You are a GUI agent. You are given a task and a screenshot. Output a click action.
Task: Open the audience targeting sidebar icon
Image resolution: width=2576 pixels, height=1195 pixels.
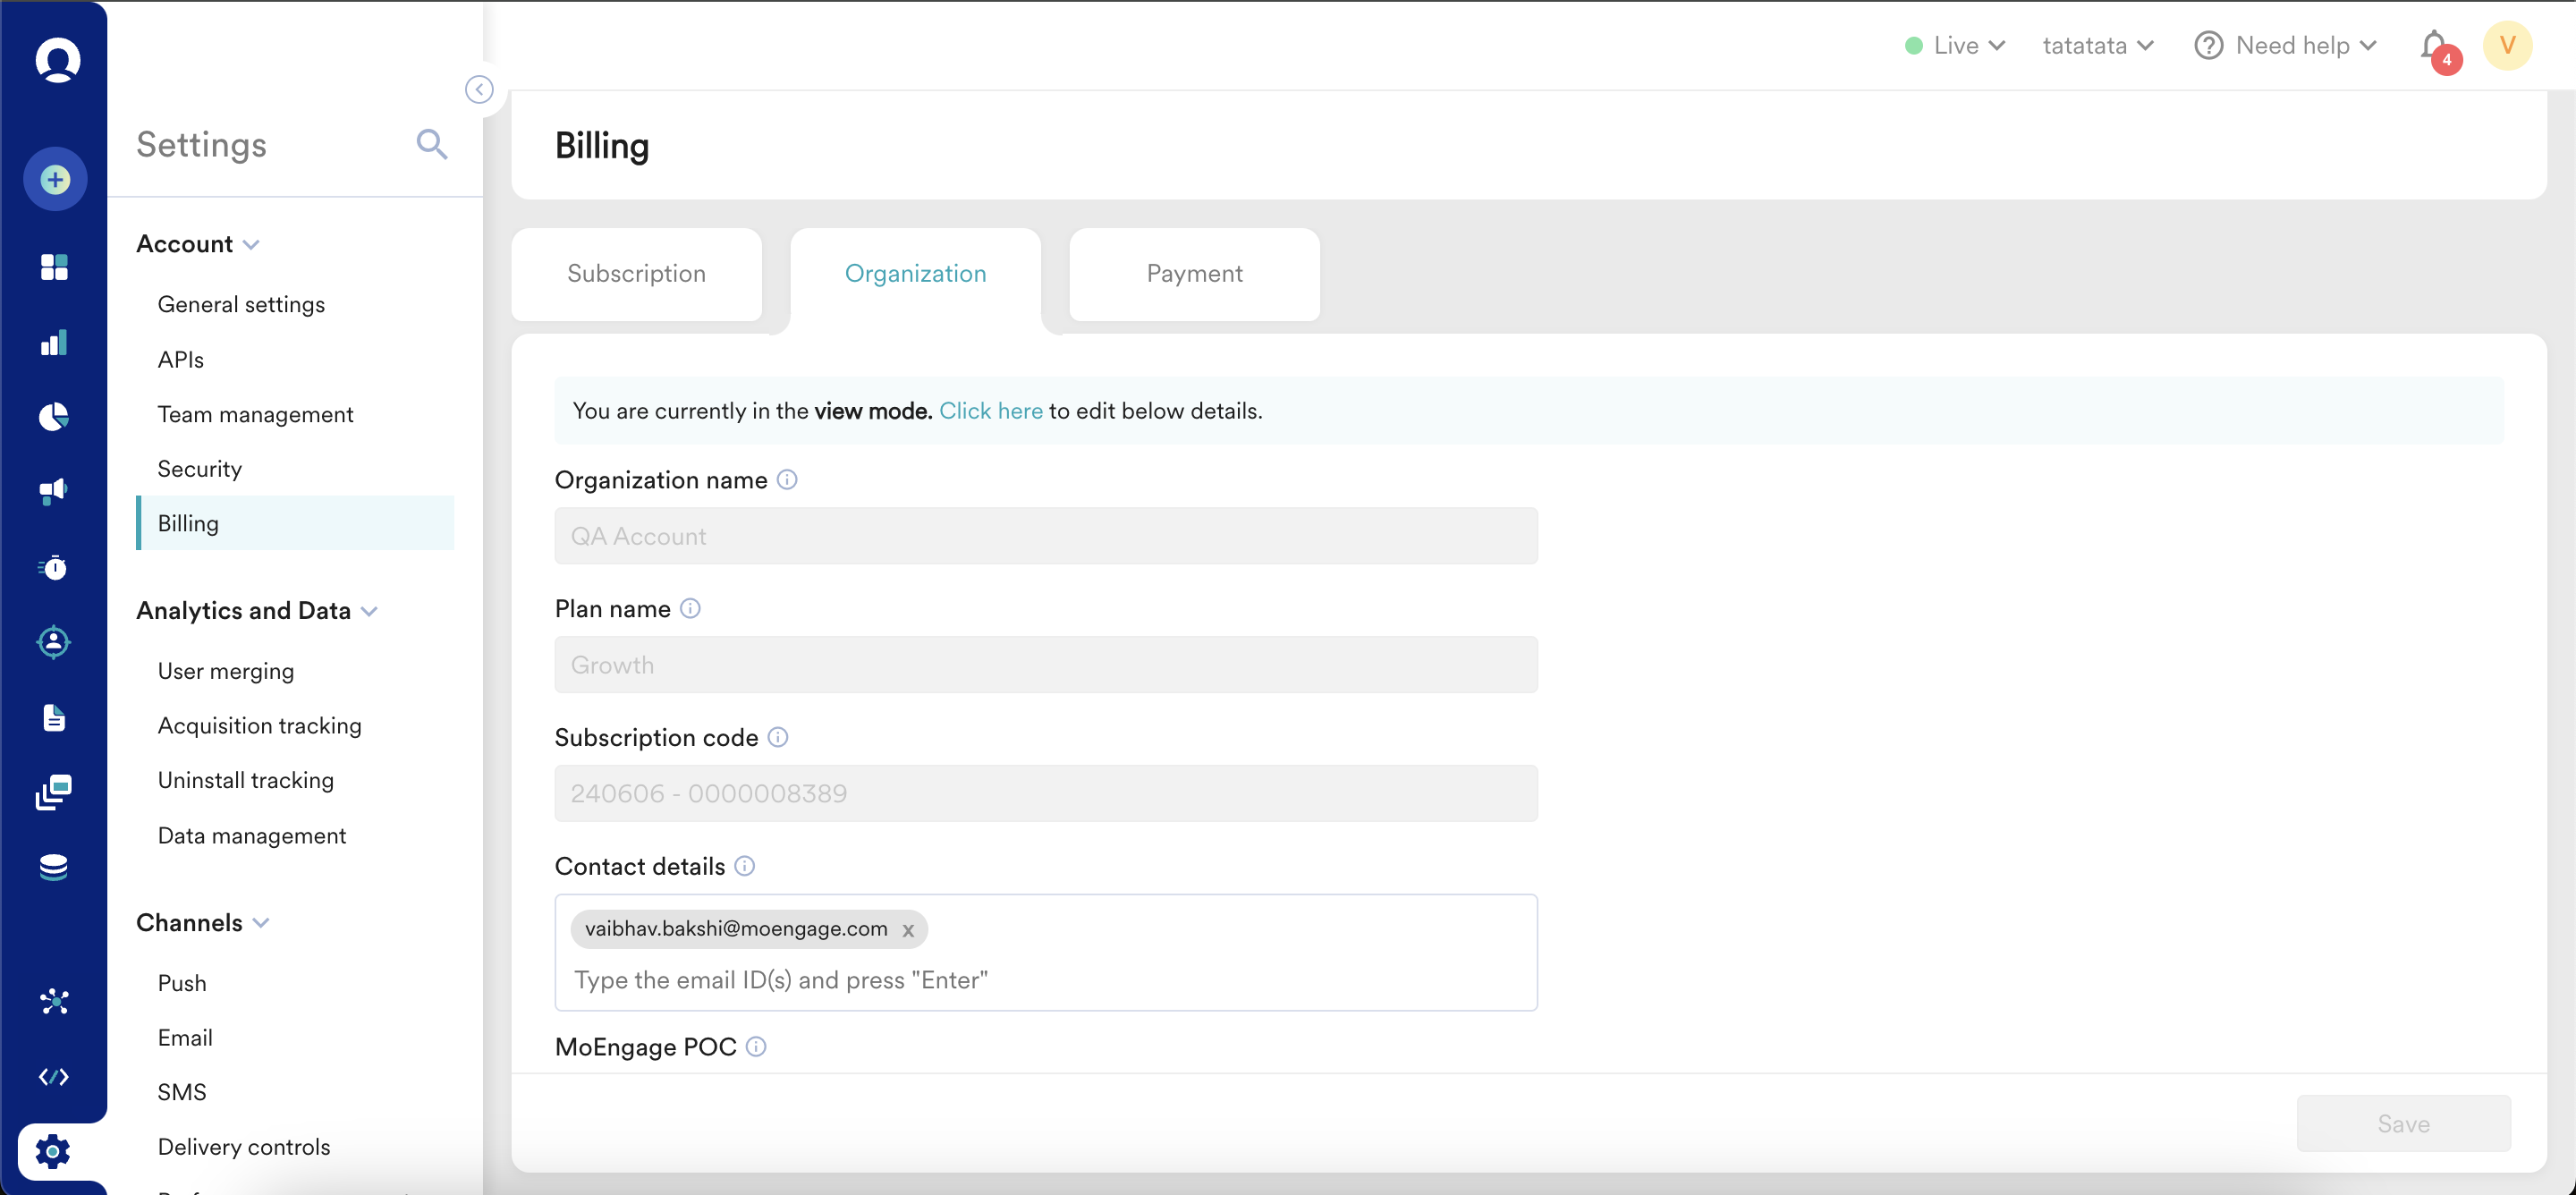[x=54, y=643]
